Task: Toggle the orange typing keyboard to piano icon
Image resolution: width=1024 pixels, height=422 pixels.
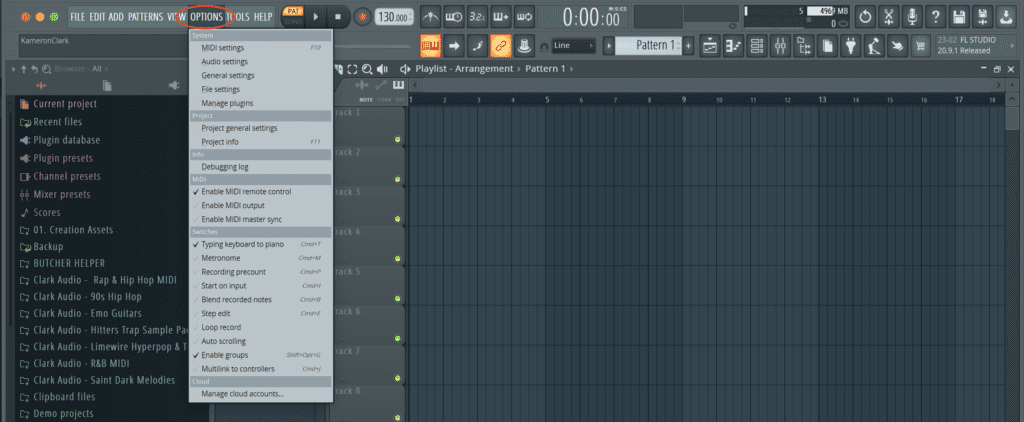Action: [x=430, y=45]
